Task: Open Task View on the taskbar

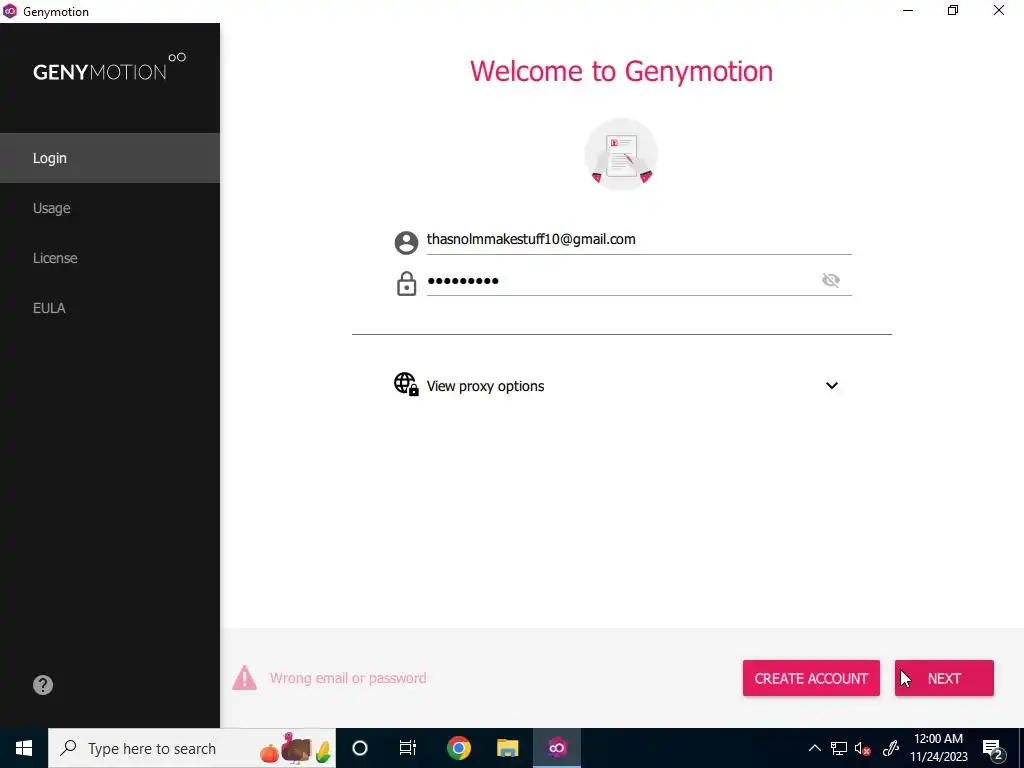Action: pyautogui.click(x=408, y=748)
